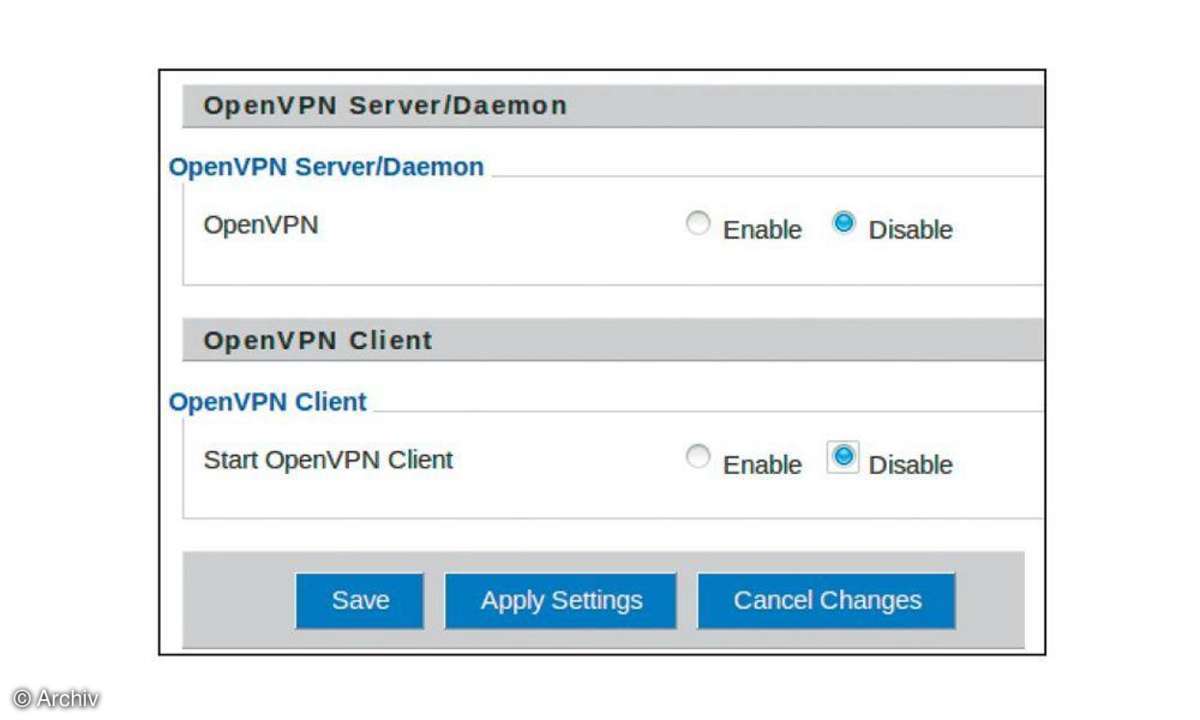
Task: Click the © Archiv caption text
Action: [56, 698]
